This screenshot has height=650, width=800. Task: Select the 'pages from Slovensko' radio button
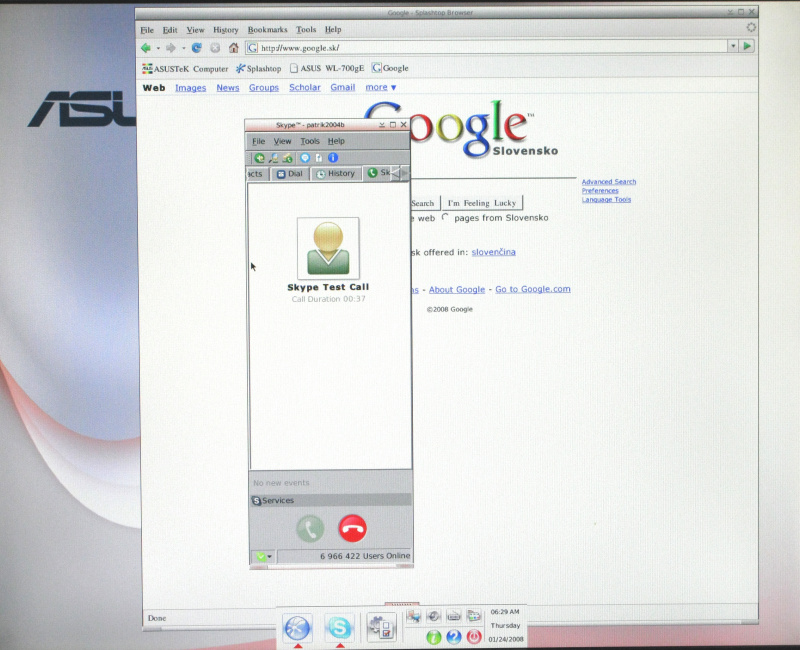[x=445, y=217]
